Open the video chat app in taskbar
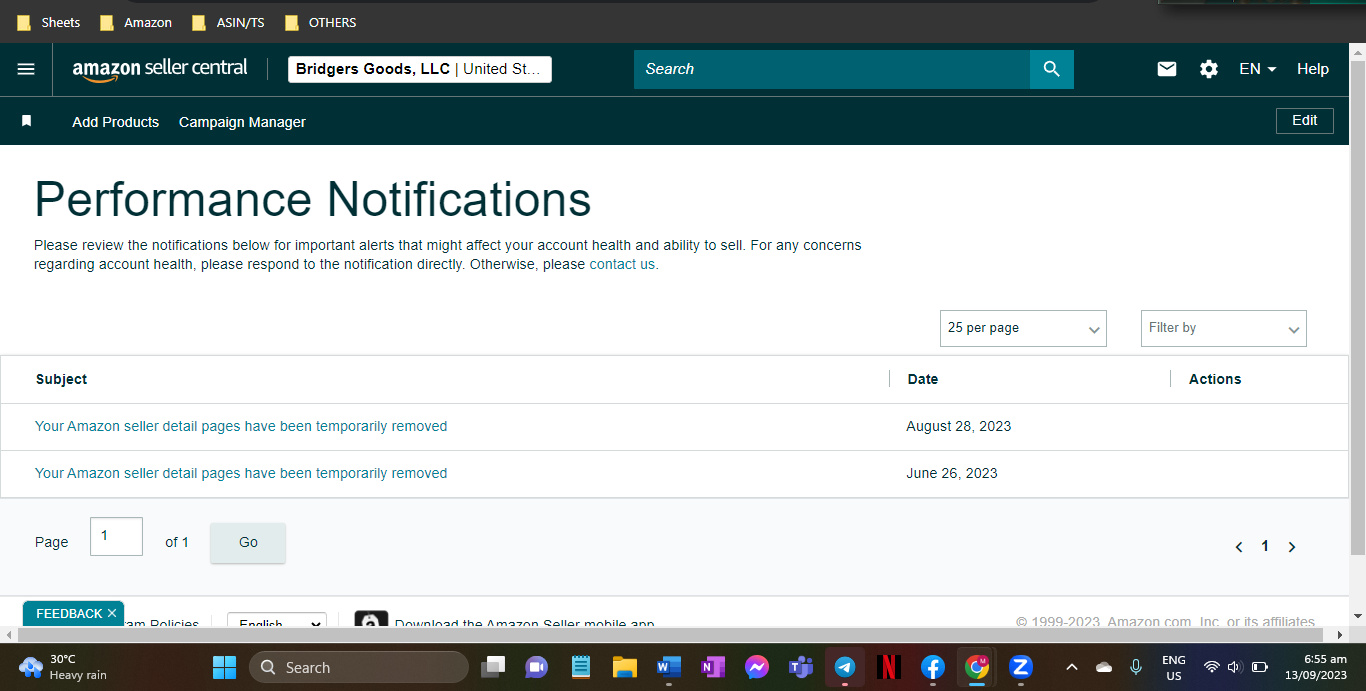Viewport: 1366px width, 691px height. [x=537, y=667]
